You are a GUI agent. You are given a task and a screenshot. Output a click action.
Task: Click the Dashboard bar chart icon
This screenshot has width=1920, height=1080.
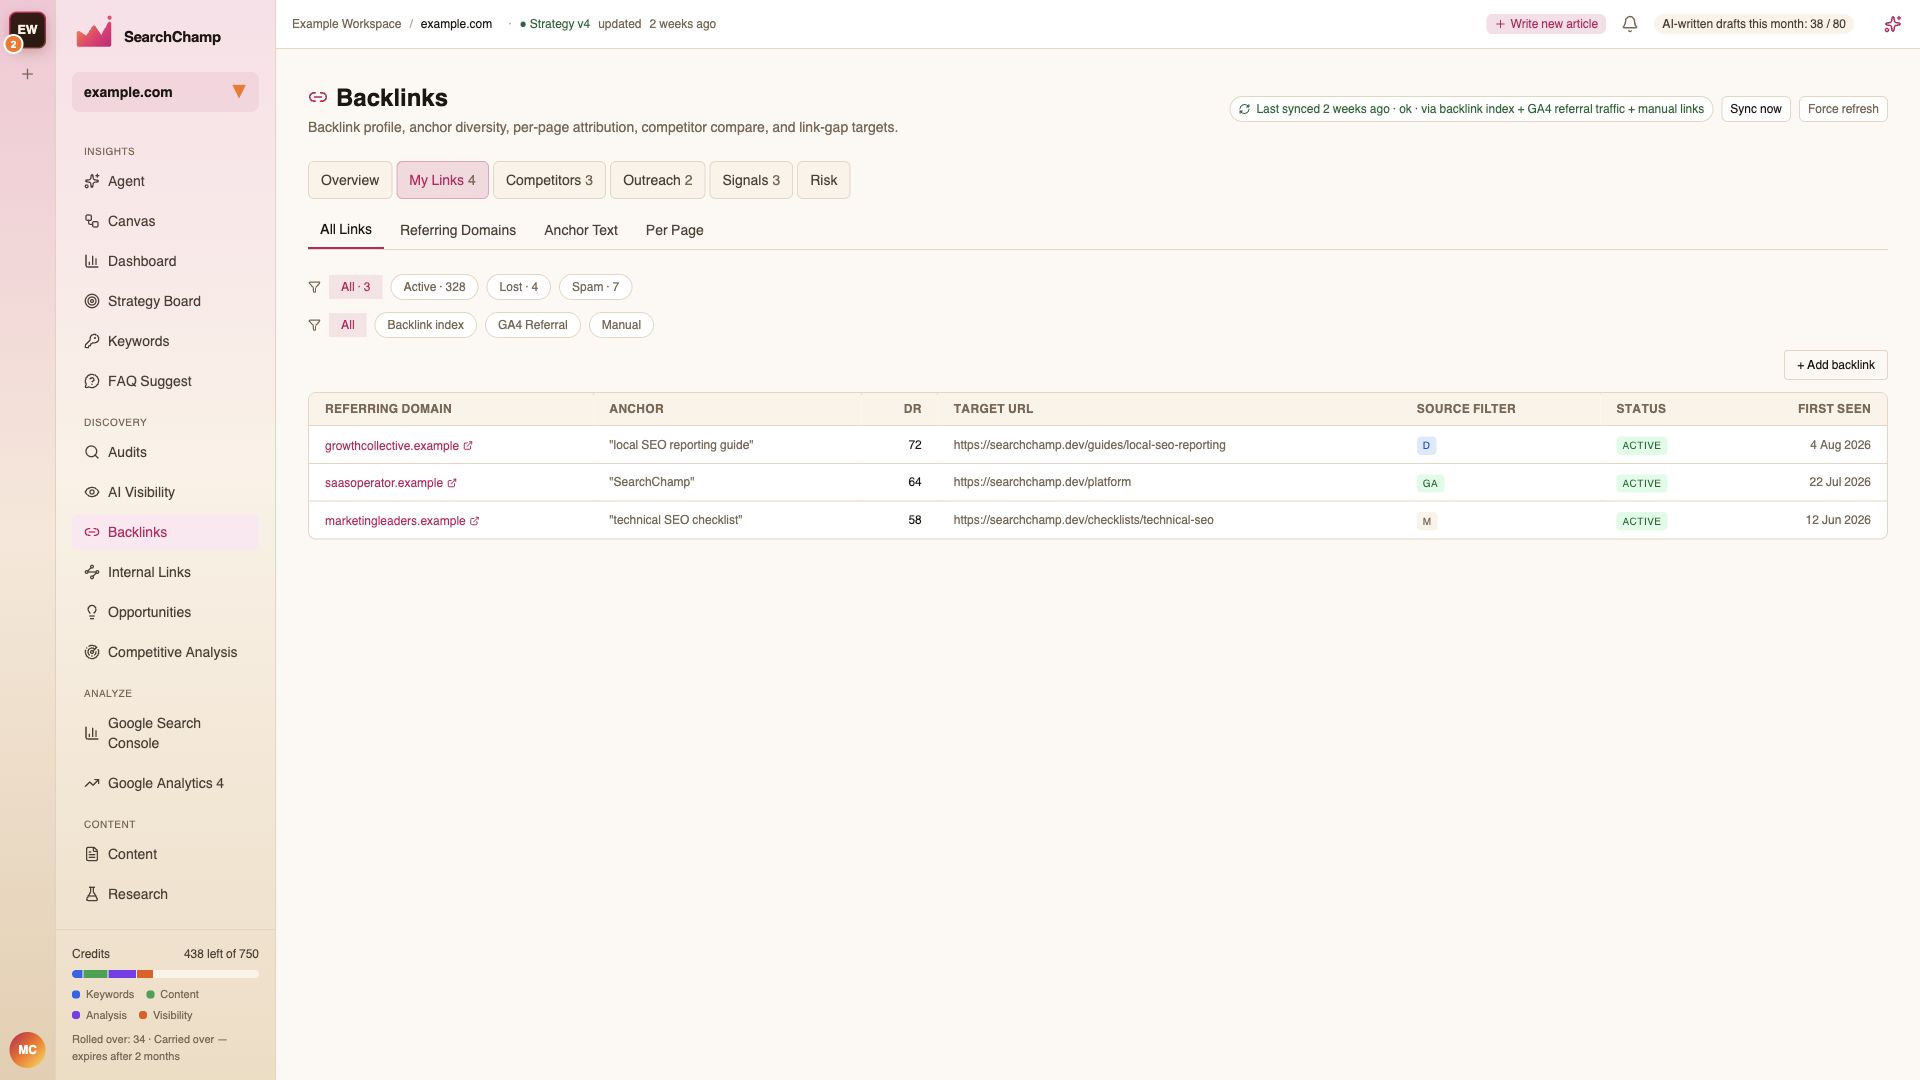pyautogui.click(x=92, y=261)
